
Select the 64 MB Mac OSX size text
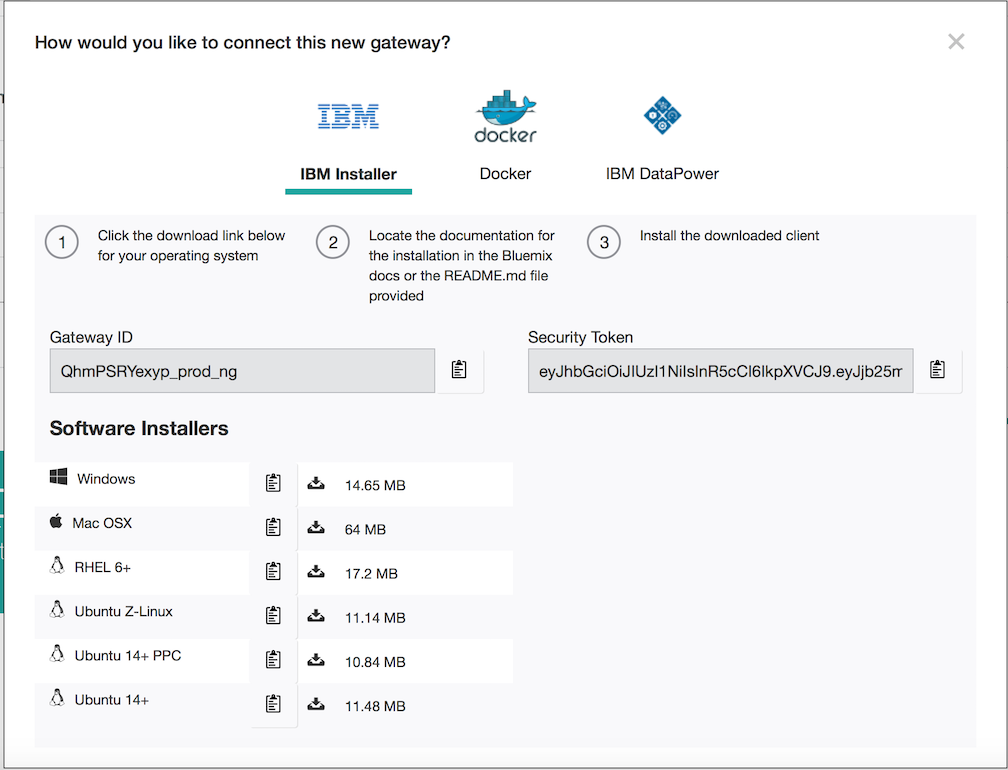tap(365, 530)
